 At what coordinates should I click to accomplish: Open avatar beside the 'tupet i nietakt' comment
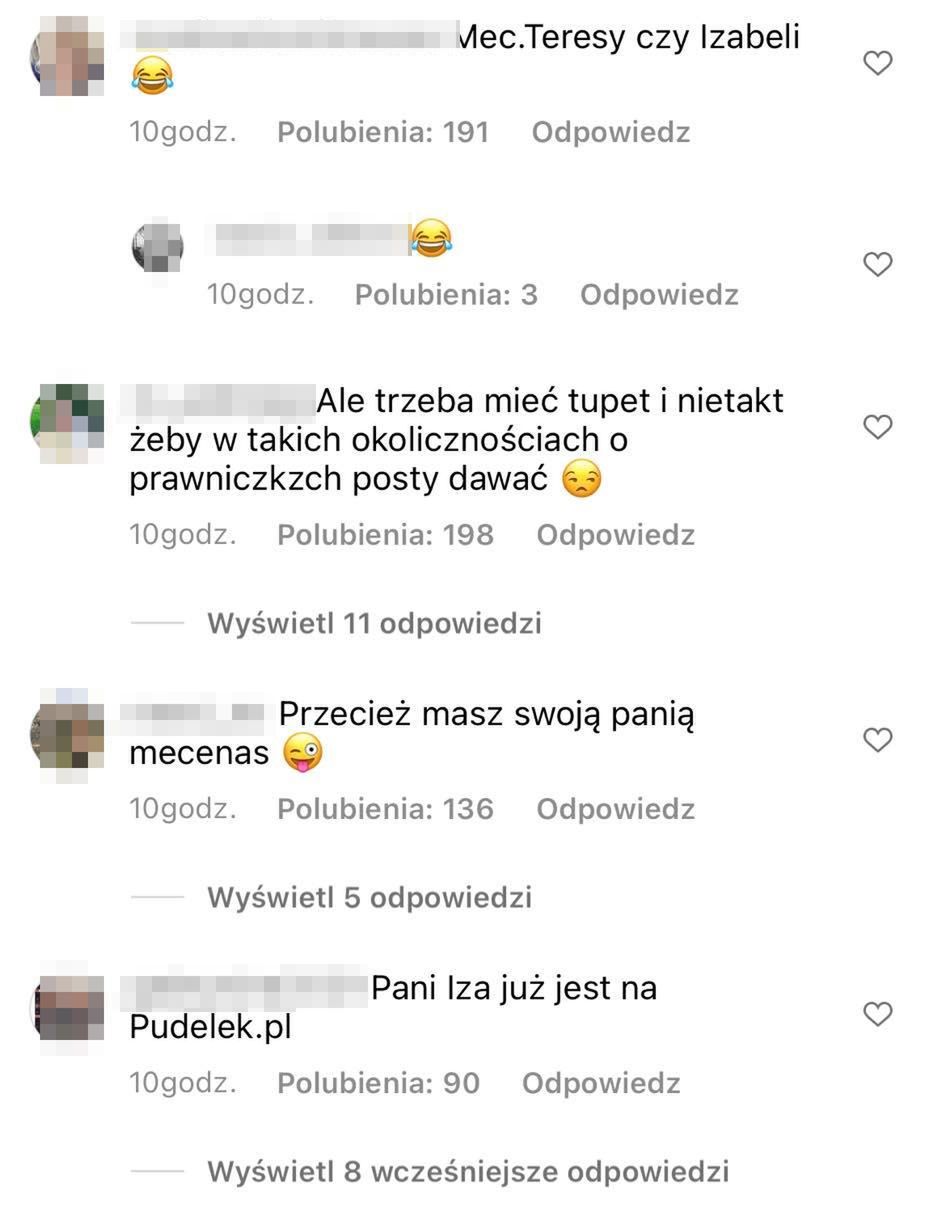pos(68,422)
